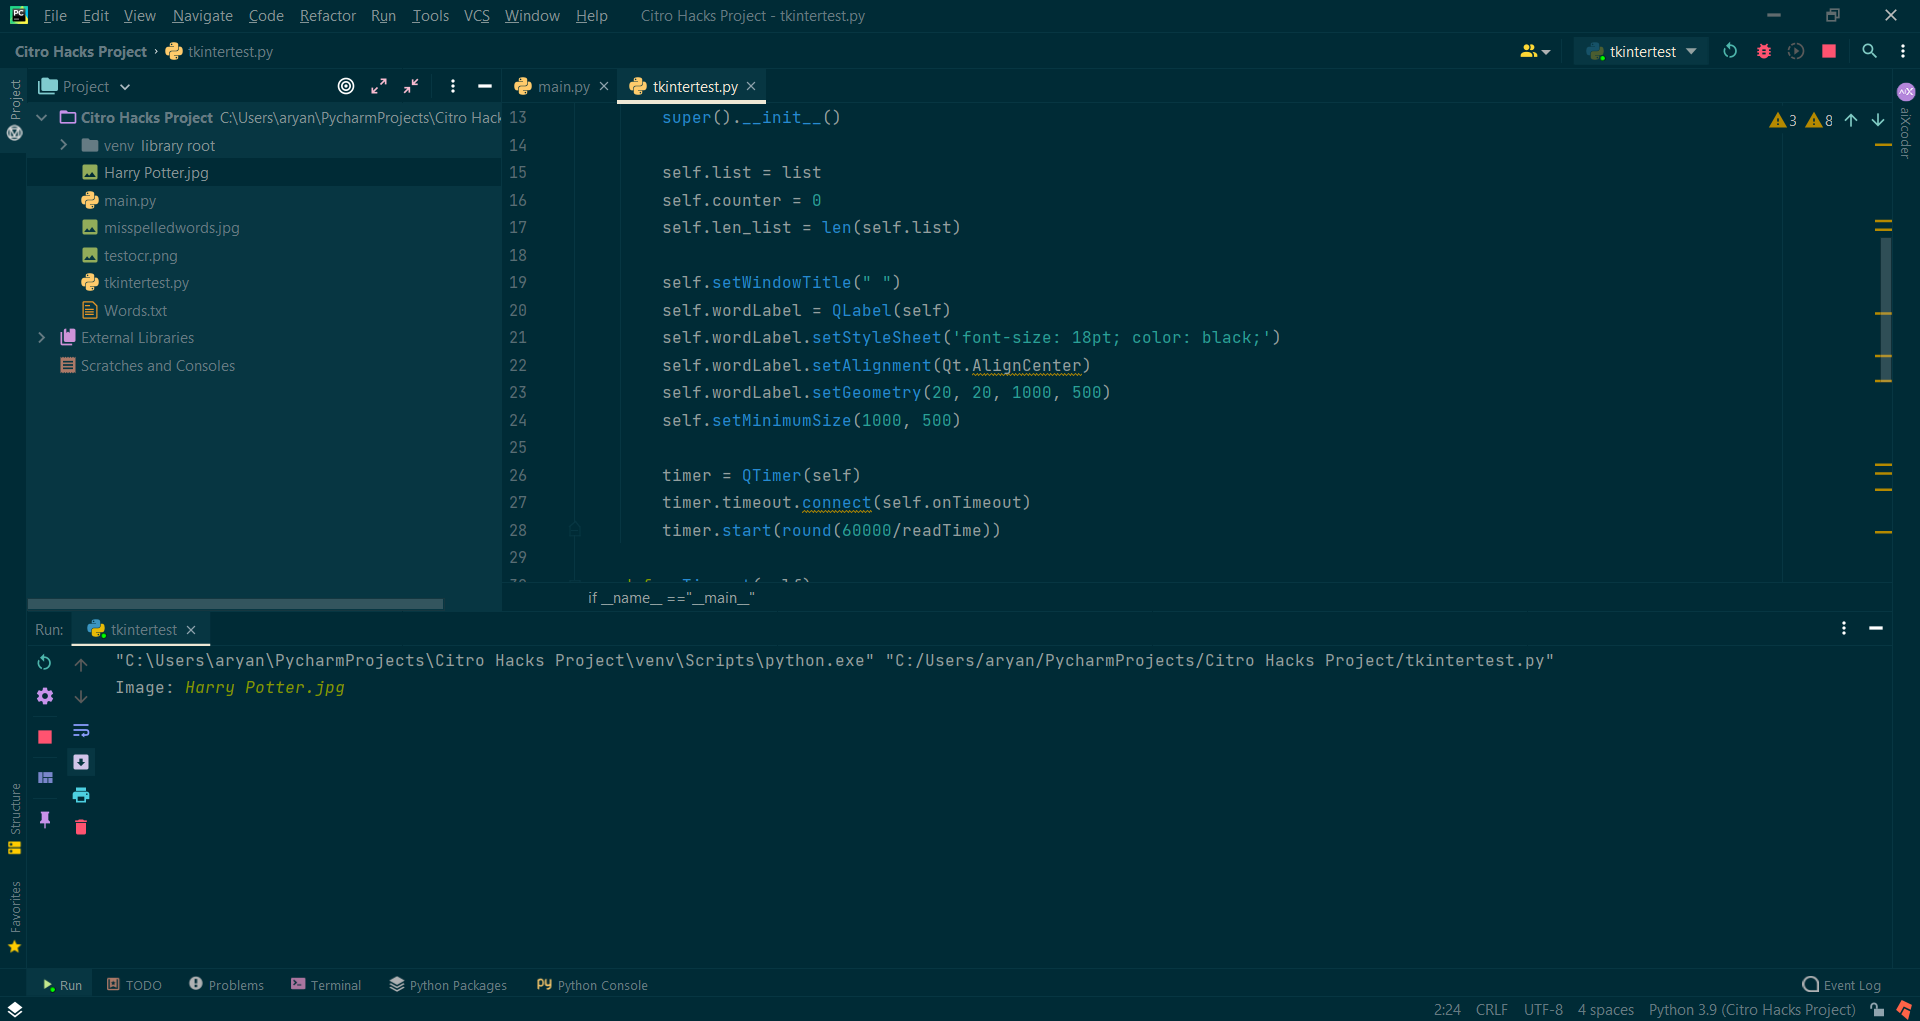Rerun tkintertest in the Run panel

coord(44,662)
